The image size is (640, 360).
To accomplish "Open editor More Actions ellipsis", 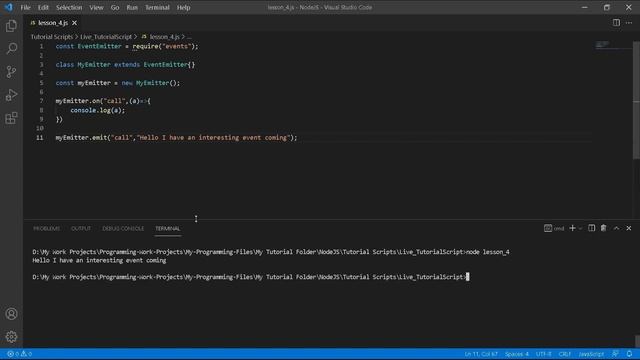I will point(629,23).
